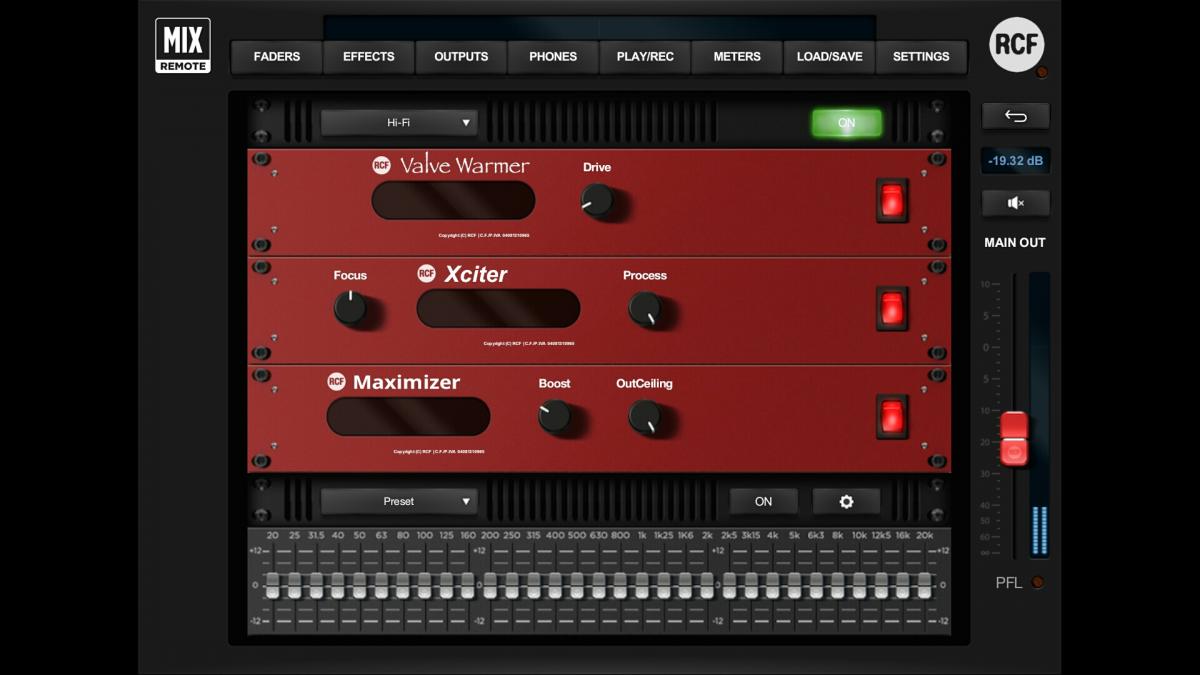The image size is (1200, 675).
Task: Click the blue main output level meter
Action: pyautogui.click(x=1040, y=415)
